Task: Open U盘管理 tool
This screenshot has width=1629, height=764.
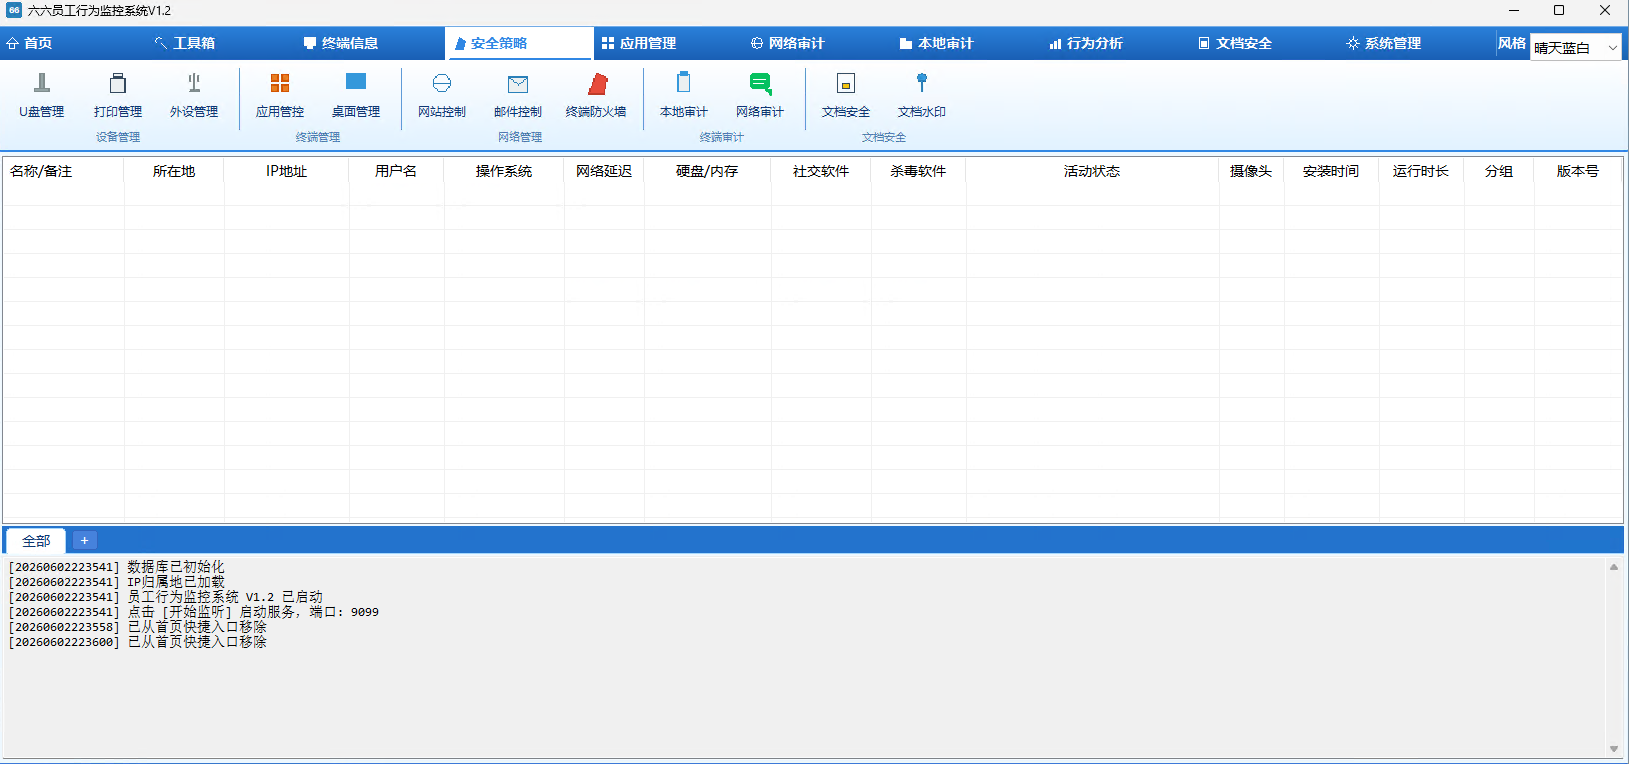Action: point(42,95)
